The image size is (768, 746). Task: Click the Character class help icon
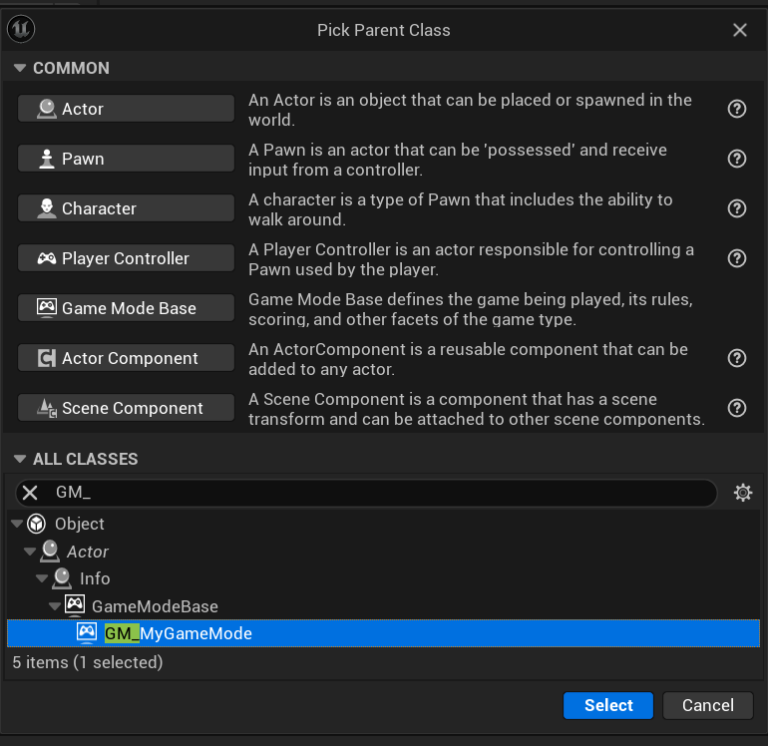[737, 209]
